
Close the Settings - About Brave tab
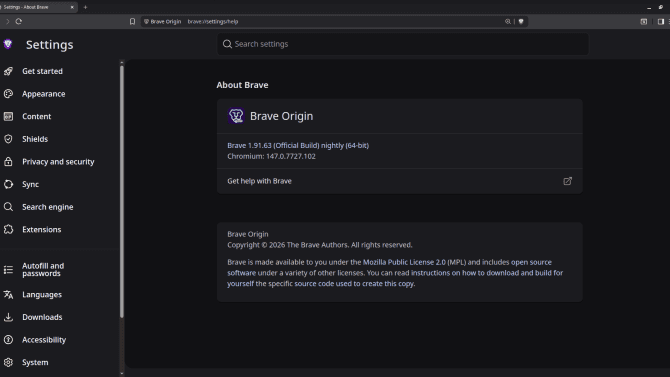(x=72, y=7)
